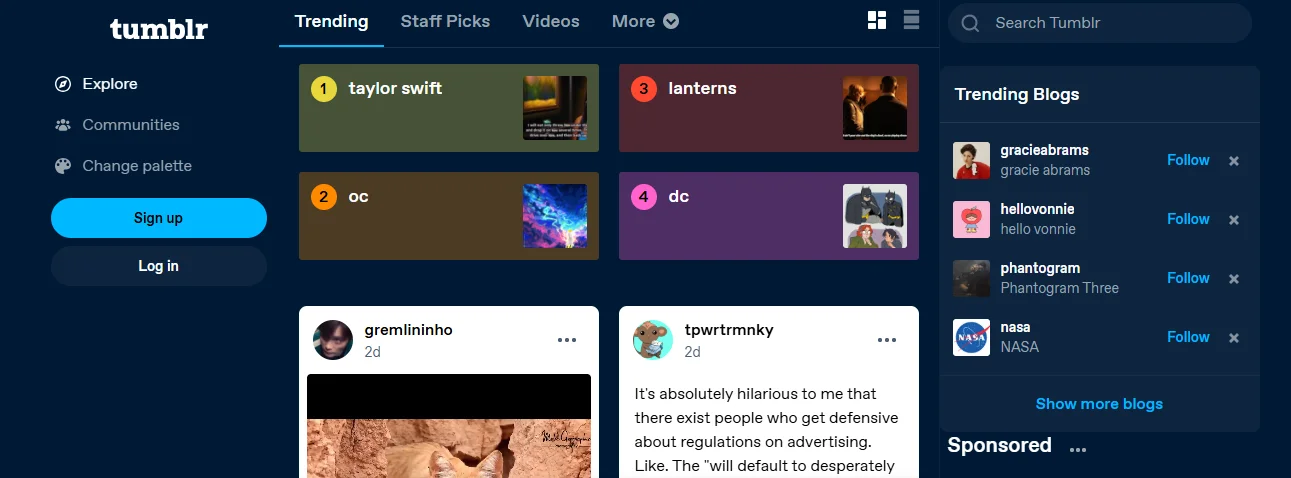Click the Log in button
The image size is (1291, 478).
(159, 266)
